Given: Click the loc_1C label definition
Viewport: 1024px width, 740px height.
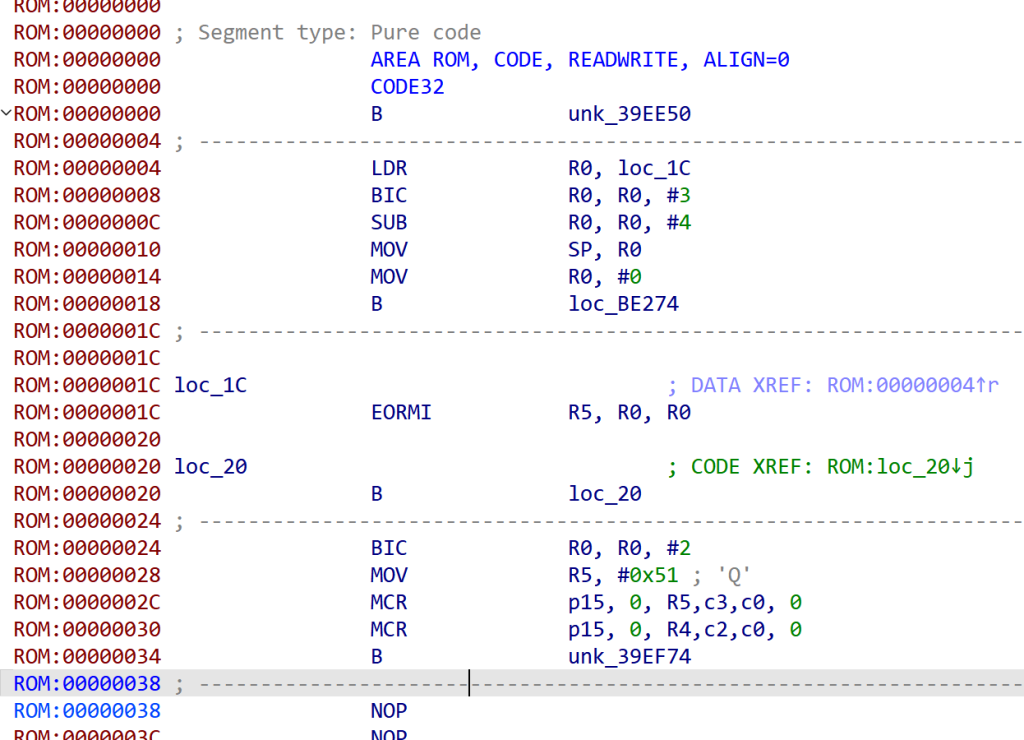Looking at the screenshot, I should pos(210,385).
